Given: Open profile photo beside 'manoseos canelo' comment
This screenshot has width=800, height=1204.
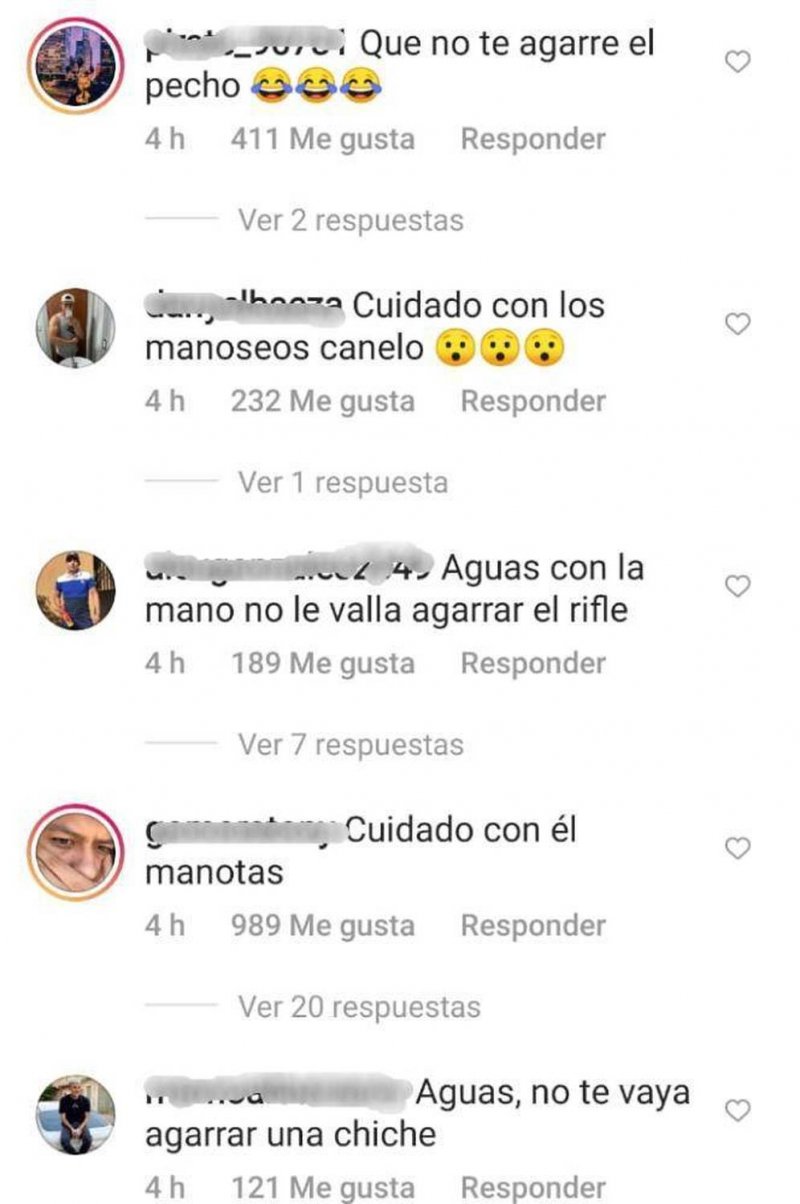Looking at the screenshot, I should (75, 327).
